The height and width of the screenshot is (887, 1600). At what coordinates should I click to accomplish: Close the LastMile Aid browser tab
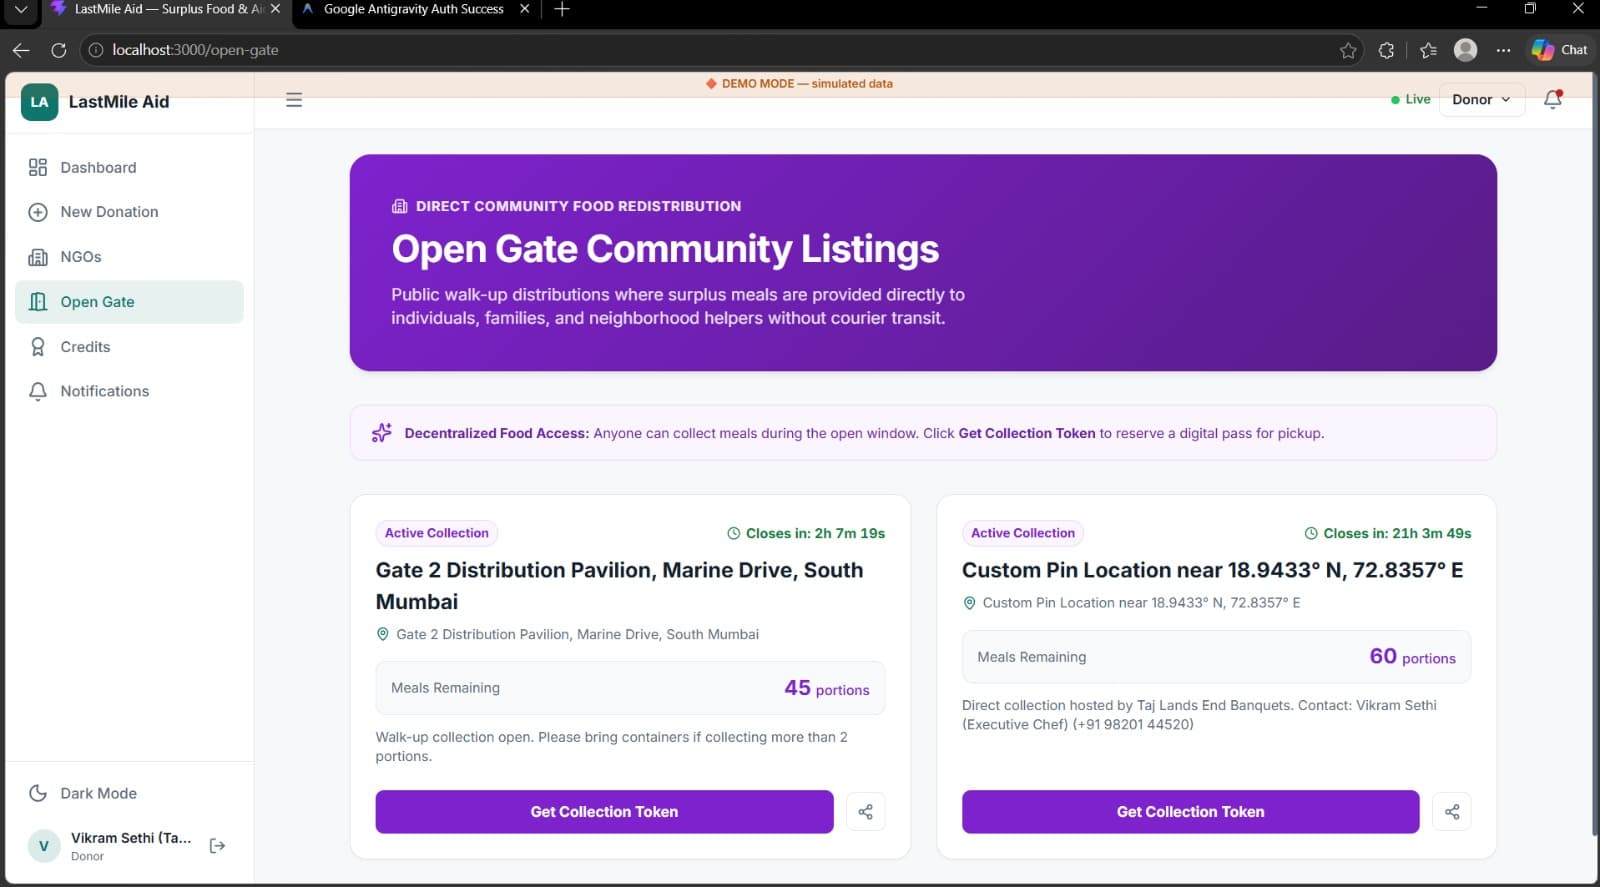275,9
